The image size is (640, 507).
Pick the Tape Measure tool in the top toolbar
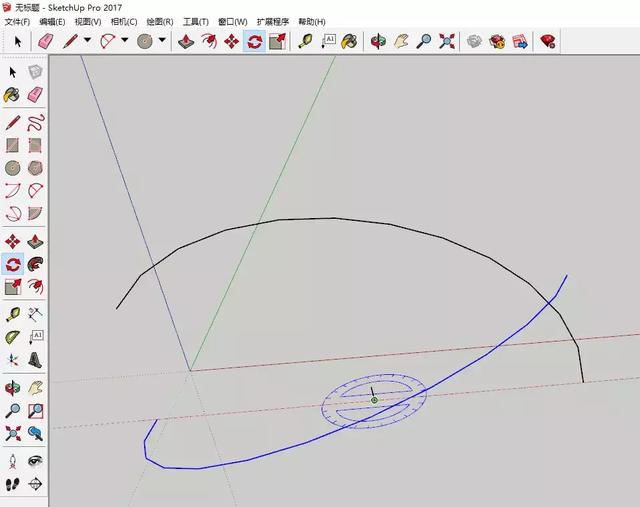(x=305, y=41)
